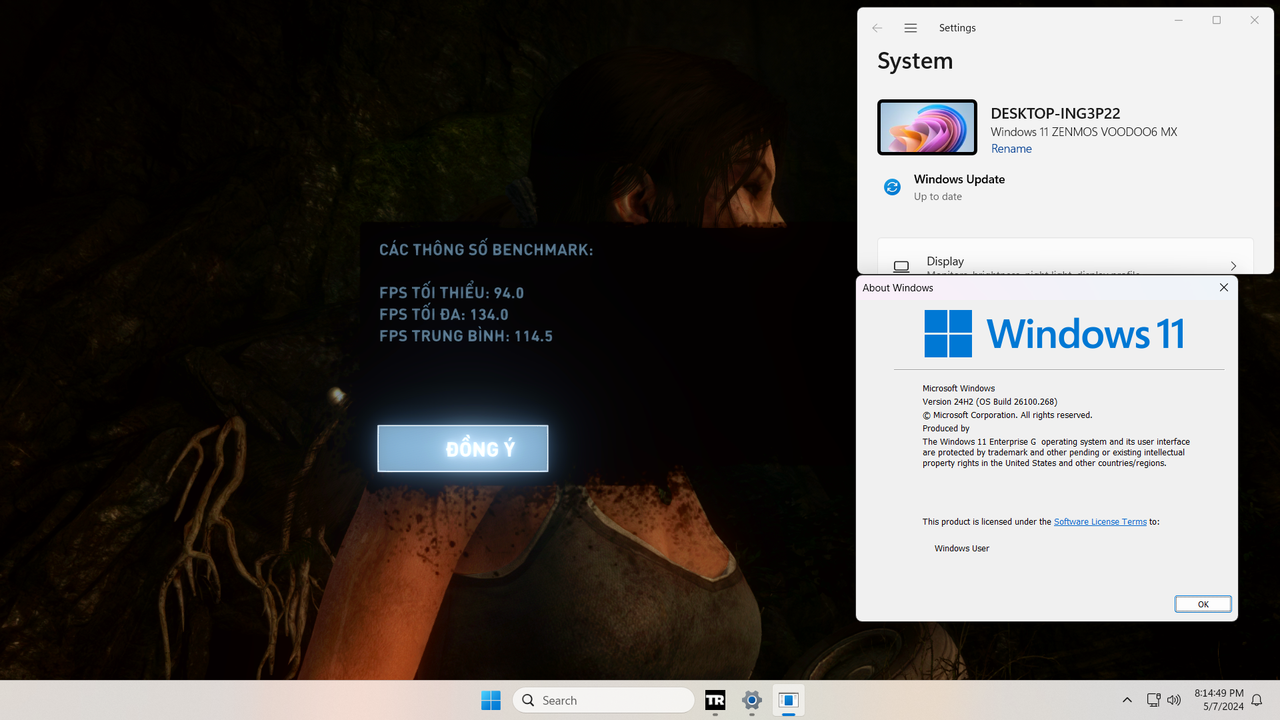
Task: Open the Tomb Raider taskbar icon
Action: [715, 700]
